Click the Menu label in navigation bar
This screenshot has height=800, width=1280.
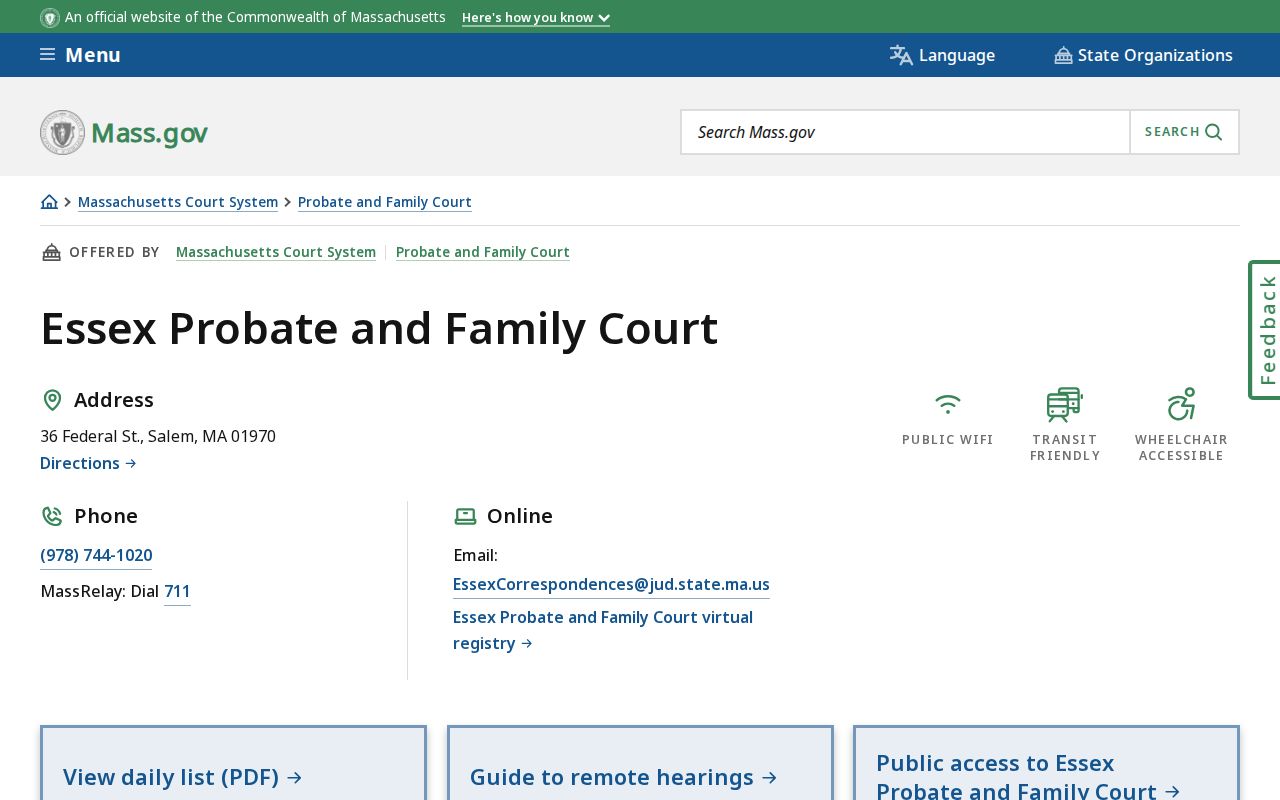point(93,55)
